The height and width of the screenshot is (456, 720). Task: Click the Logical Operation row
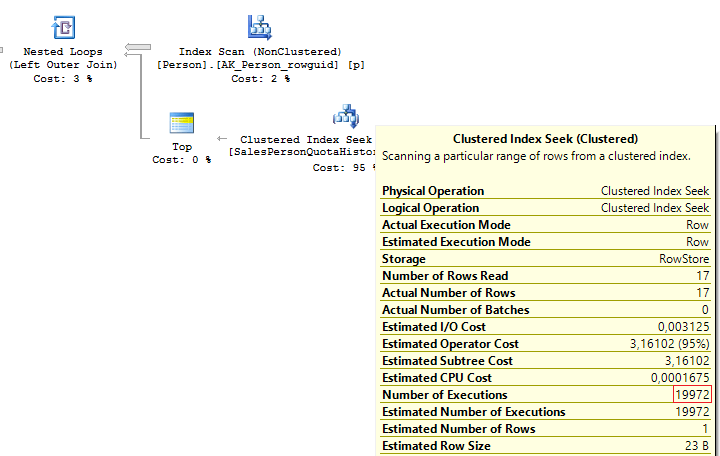(x=546, y=208)
